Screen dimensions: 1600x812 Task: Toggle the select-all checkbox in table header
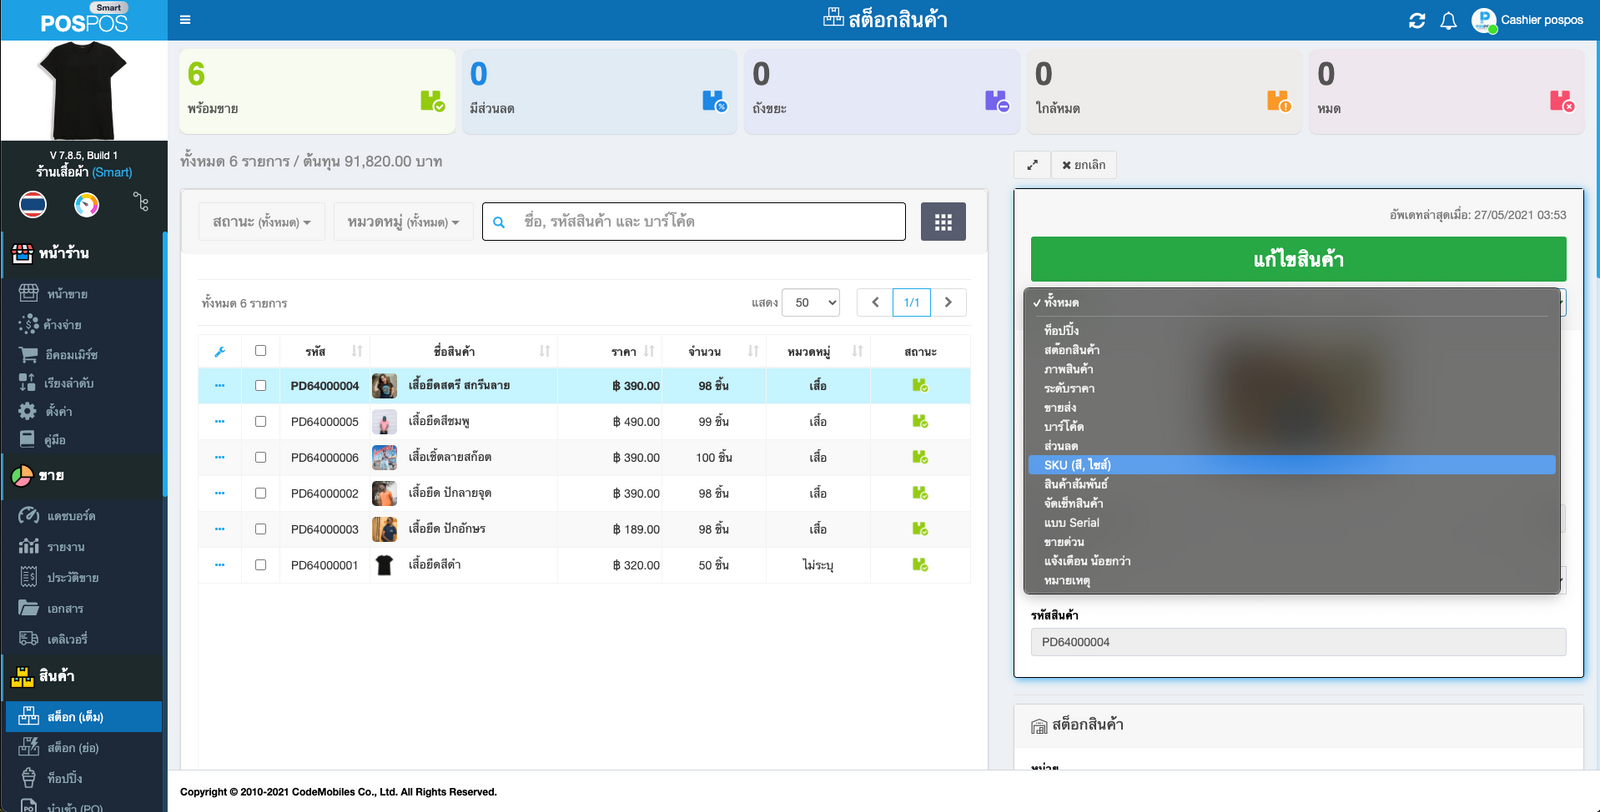[x=260, y=351]
